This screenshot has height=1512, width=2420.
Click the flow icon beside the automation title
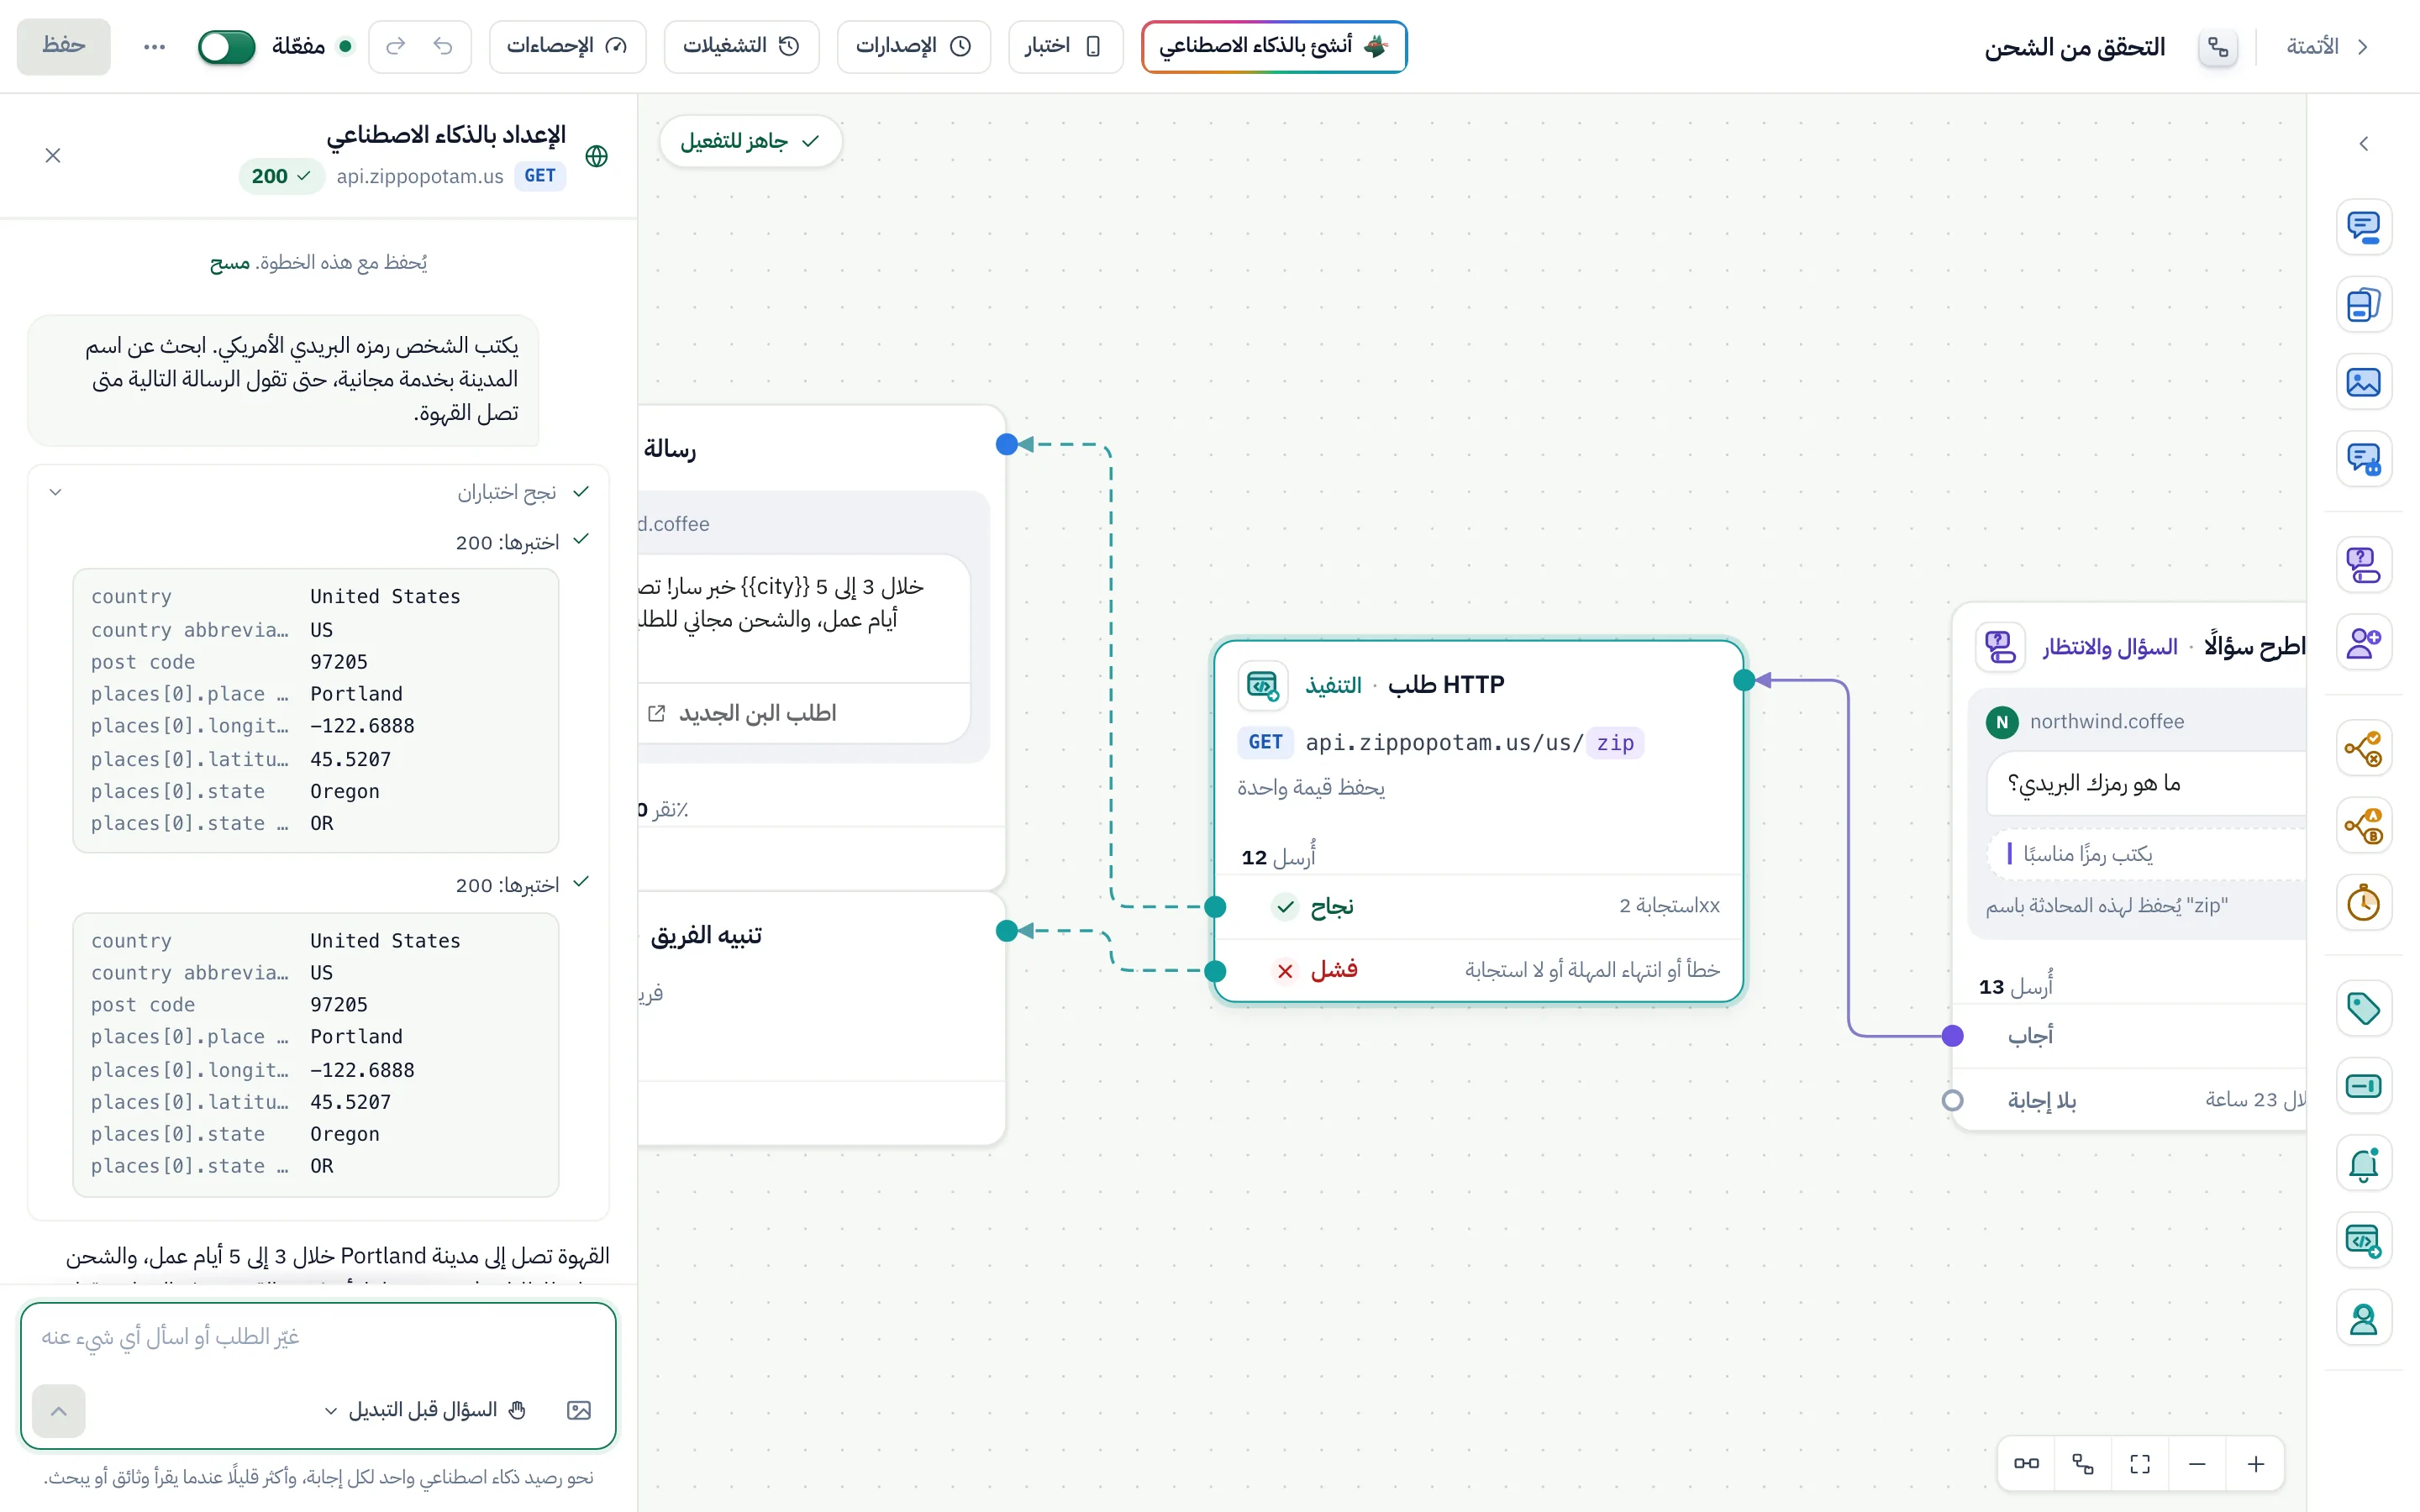tap(2218, 47)
